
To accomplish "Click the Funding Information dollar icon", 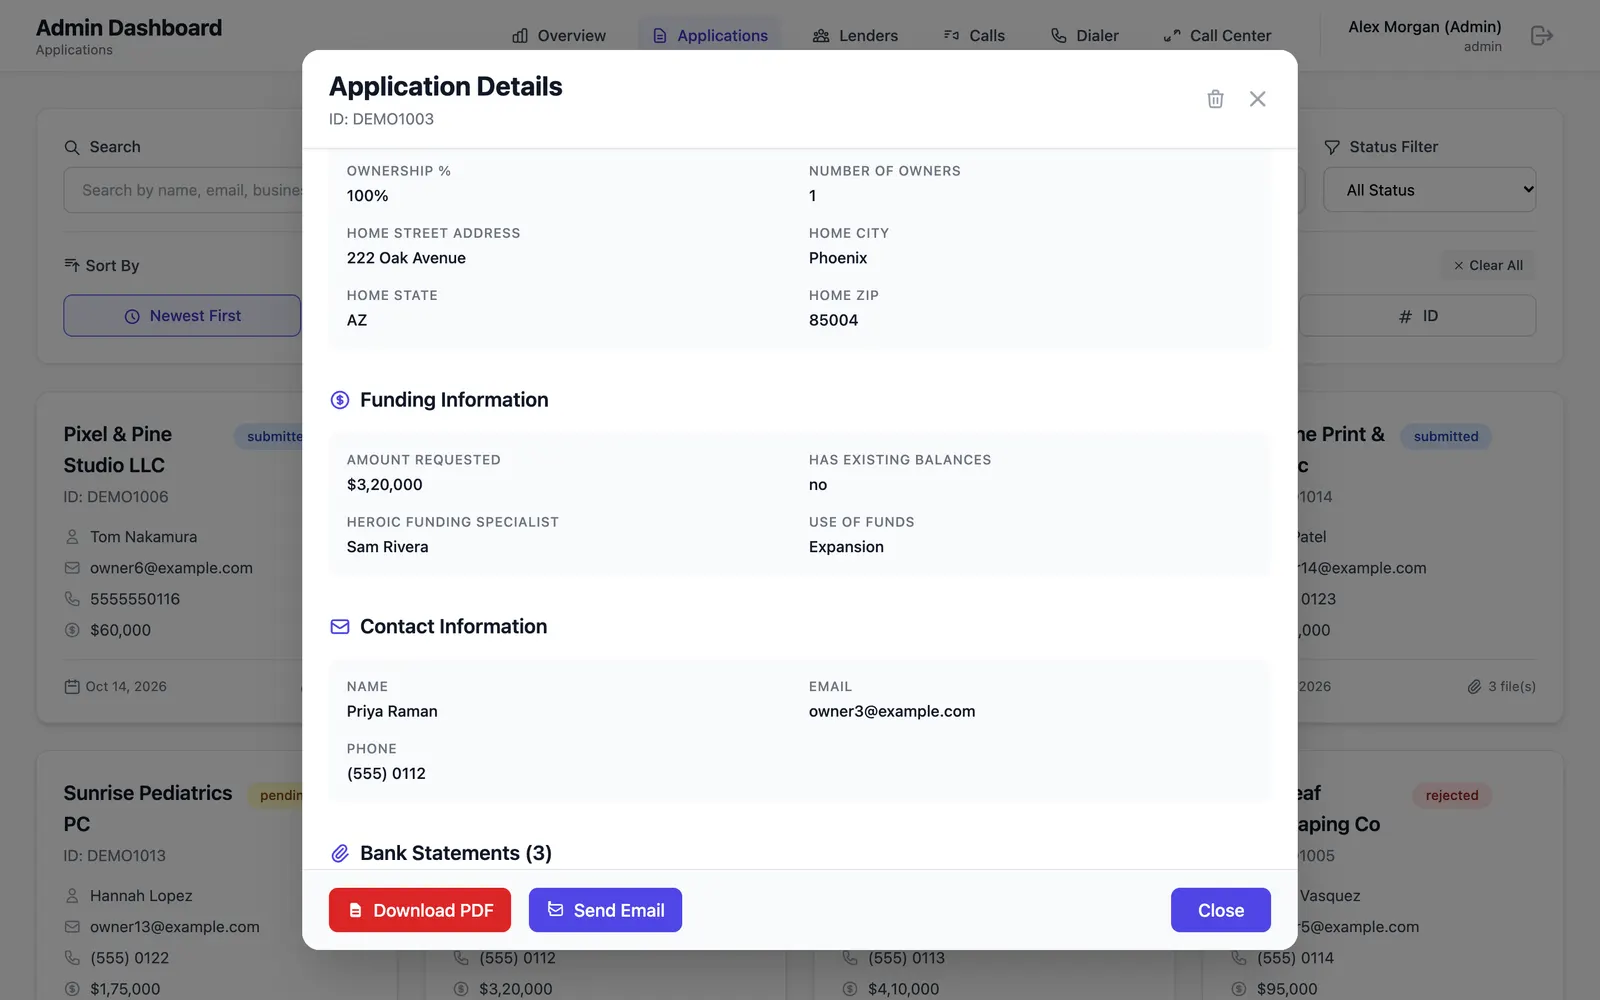I will (340, 400).
